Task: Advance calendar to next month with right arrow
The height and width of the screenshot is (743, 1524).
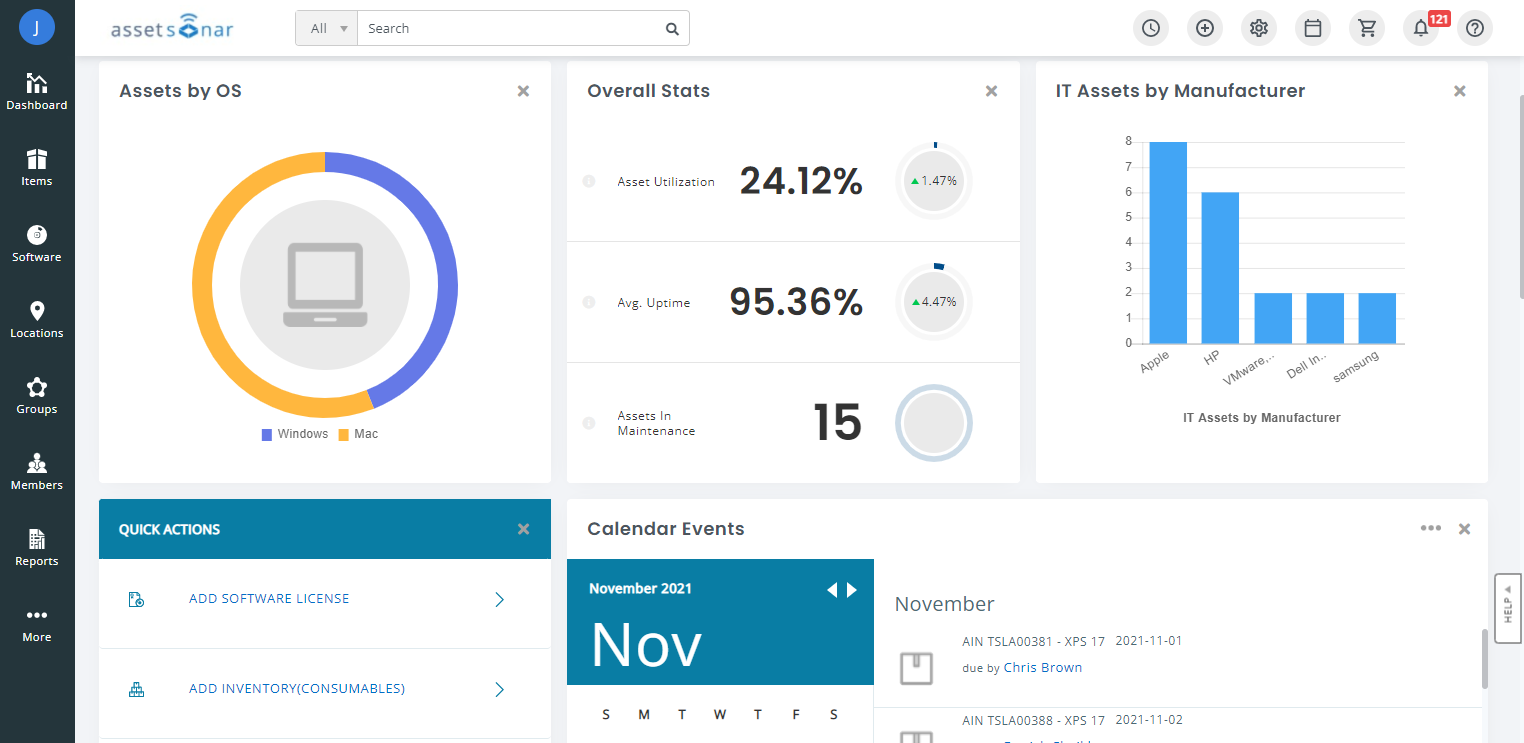Action: click(x=852, y=589)
